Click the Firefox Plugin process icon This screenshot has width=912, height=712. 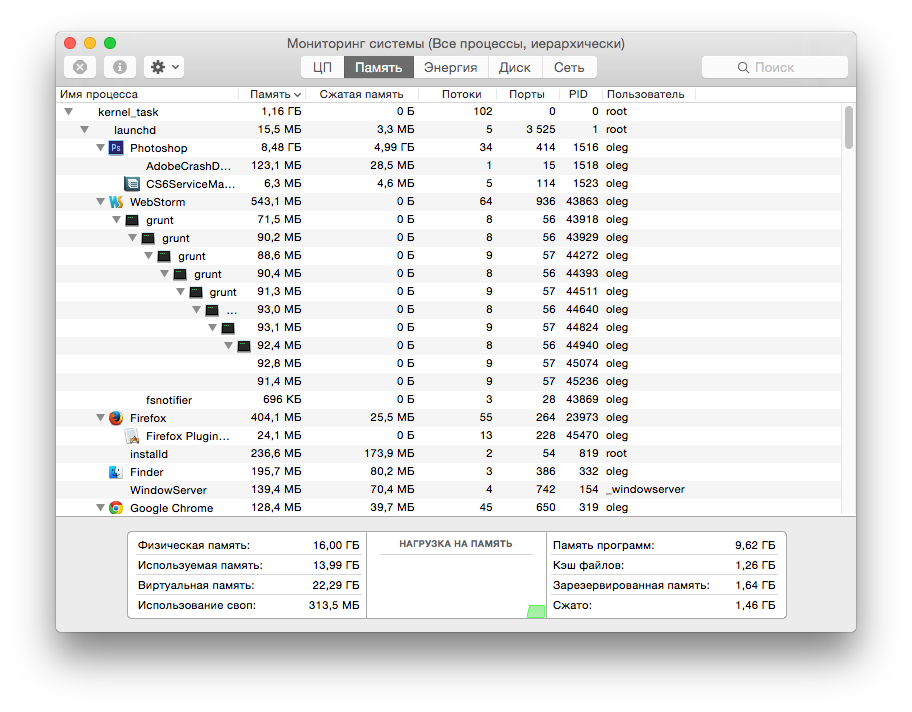pyautogui.click(x=132, y=436)
